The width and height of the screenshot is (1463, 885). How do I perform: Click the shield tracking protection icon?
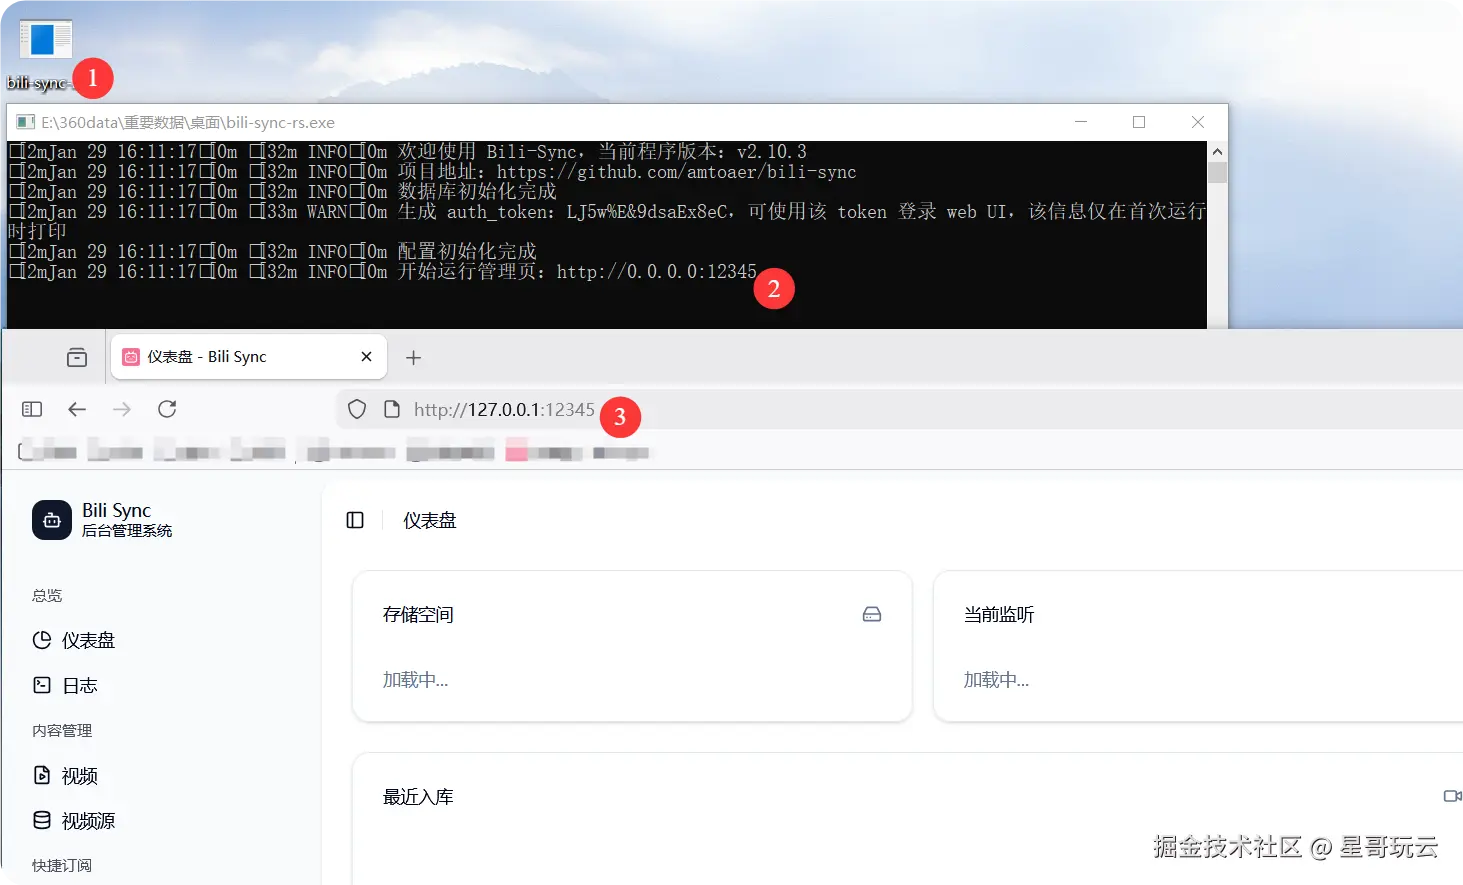tap(357, 409)
